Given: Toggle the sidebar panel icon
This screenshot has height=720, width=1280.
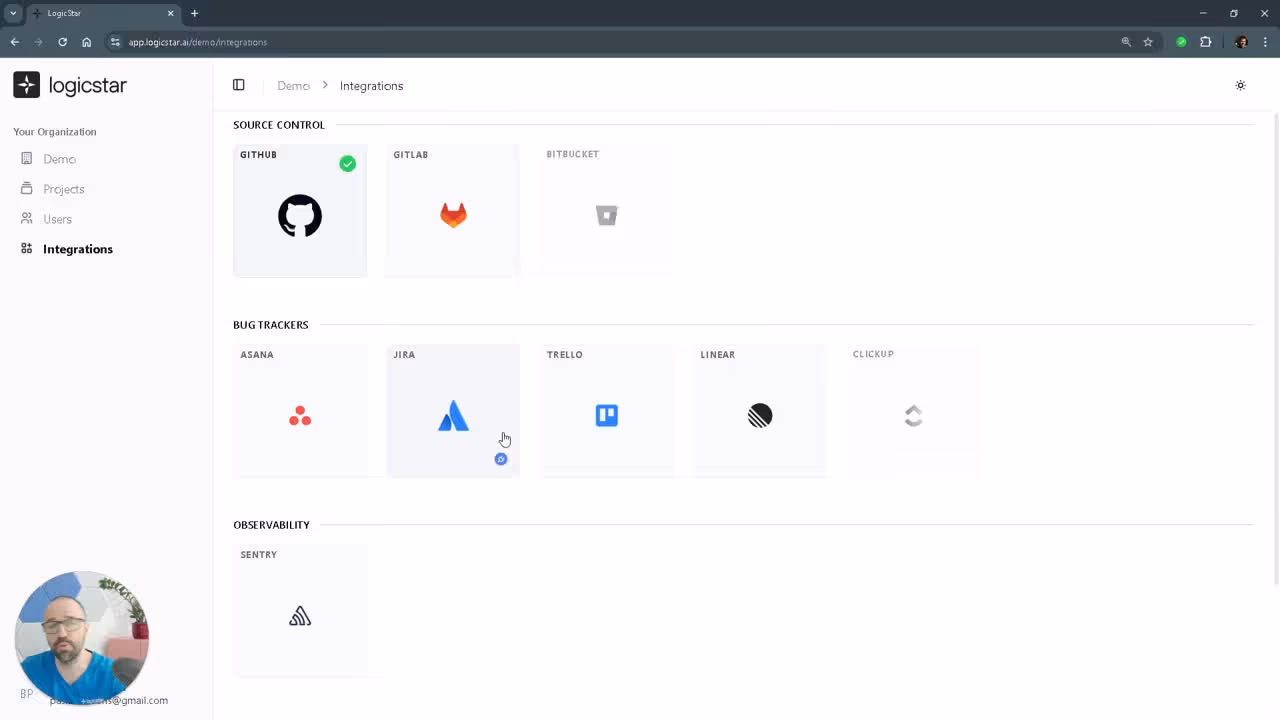Looking at the screenshot, I should [238, 85].
